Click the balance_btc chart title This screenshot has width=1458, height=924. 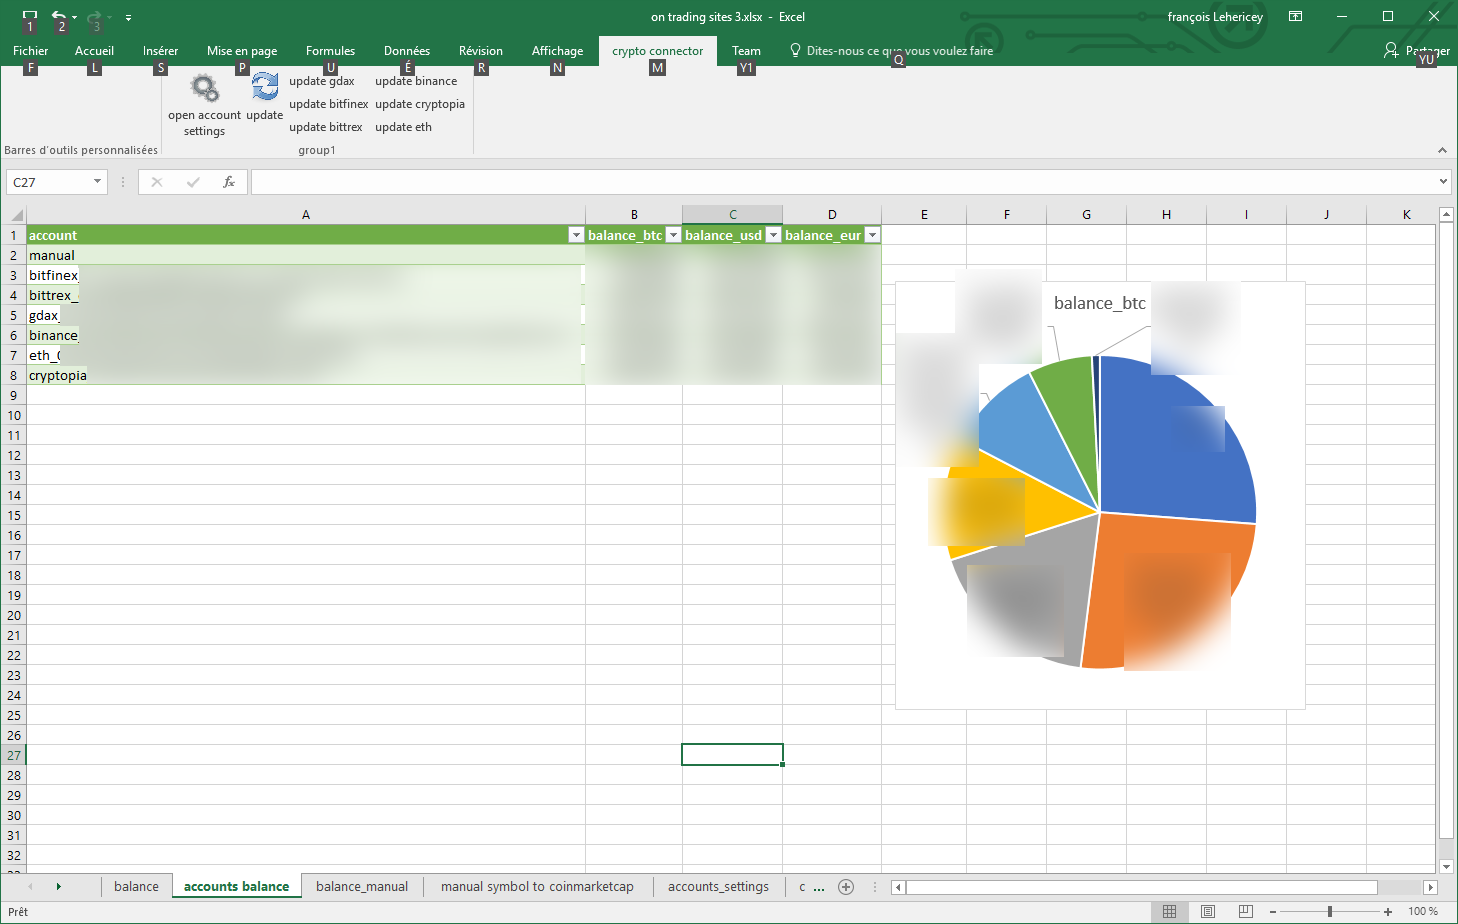(1100, 303)
